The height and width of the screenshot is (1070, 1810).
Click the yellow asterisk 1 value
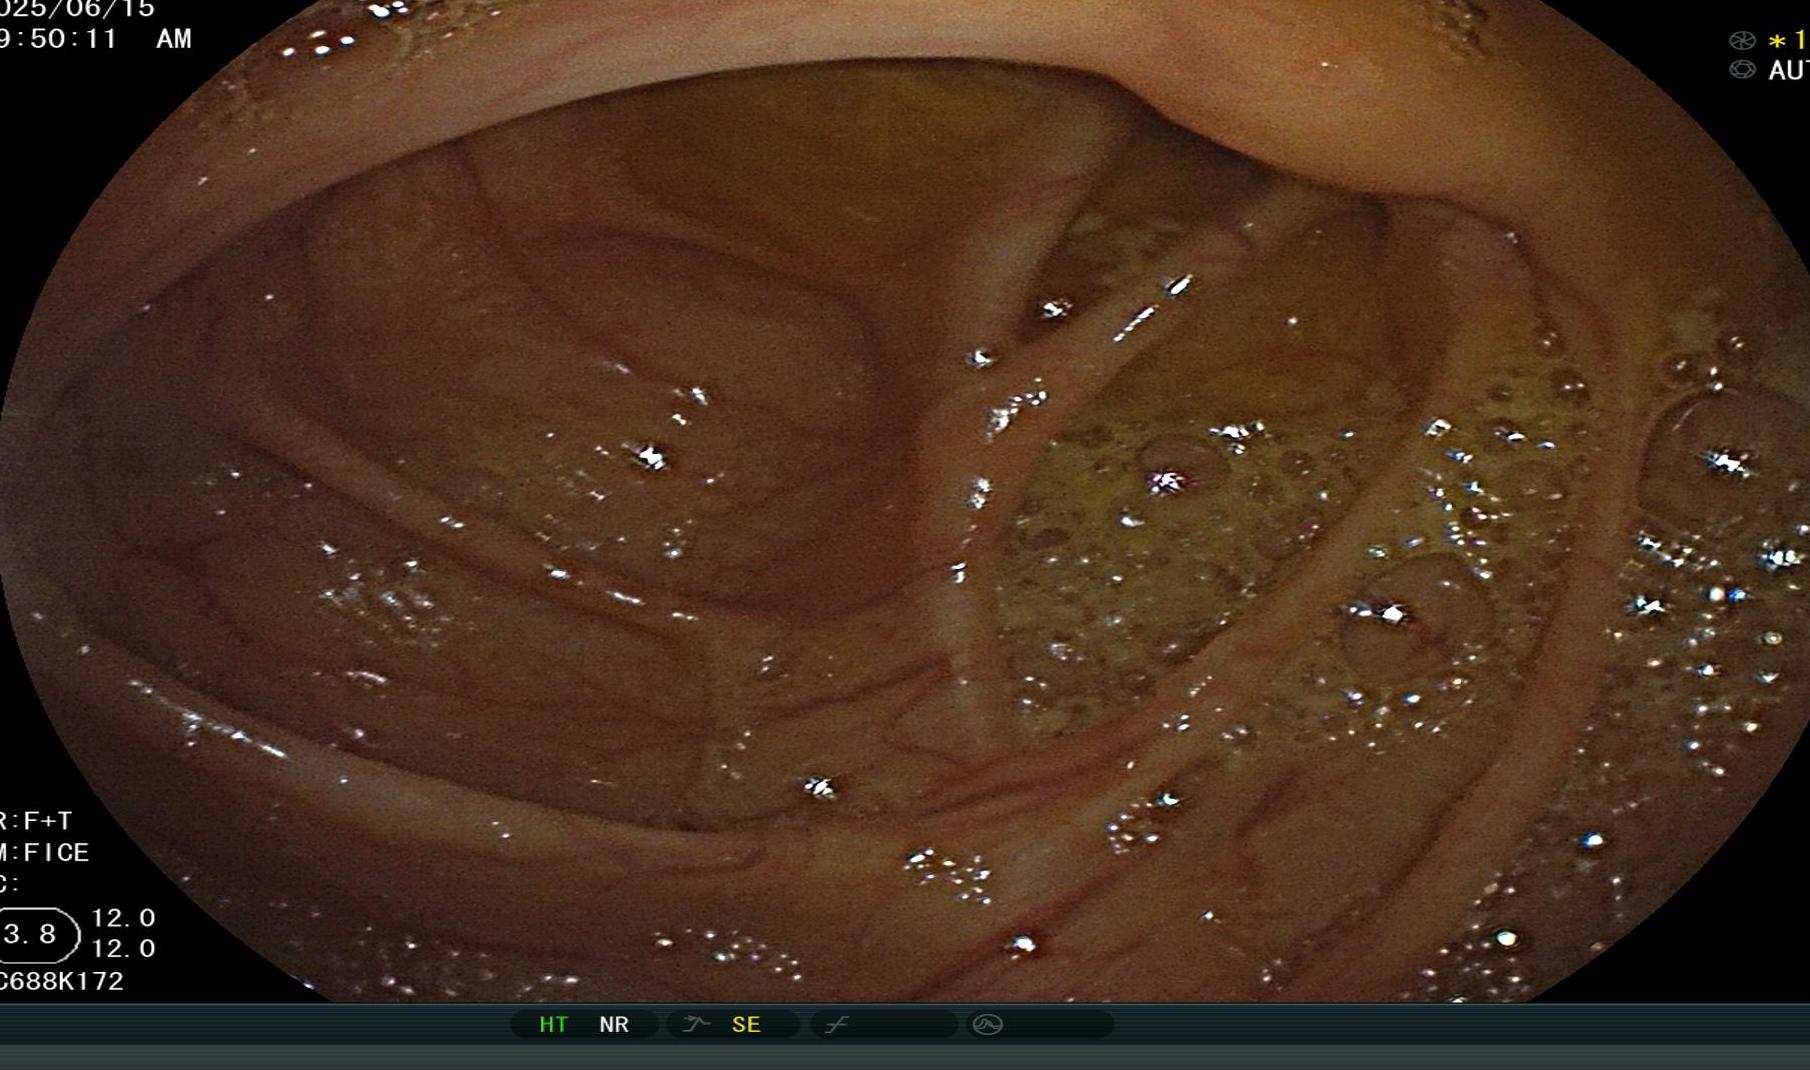pyautogui.click(x=1788, y=41)
